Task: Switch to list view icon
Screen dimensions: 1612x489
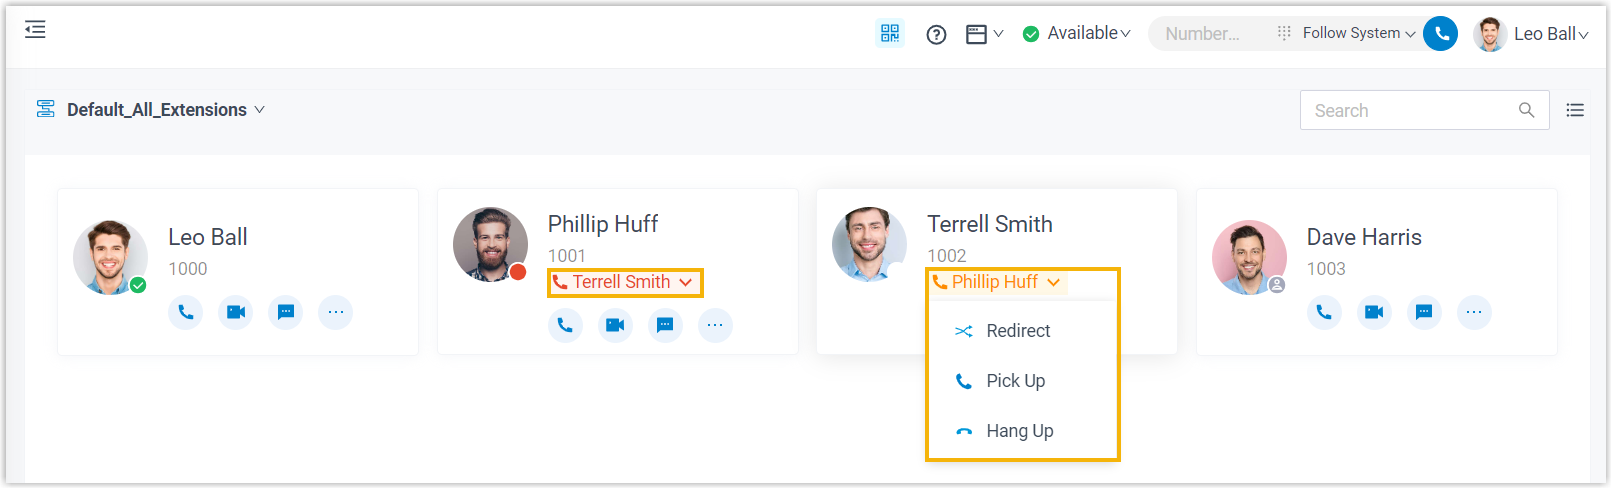Action: [1575, 110]
